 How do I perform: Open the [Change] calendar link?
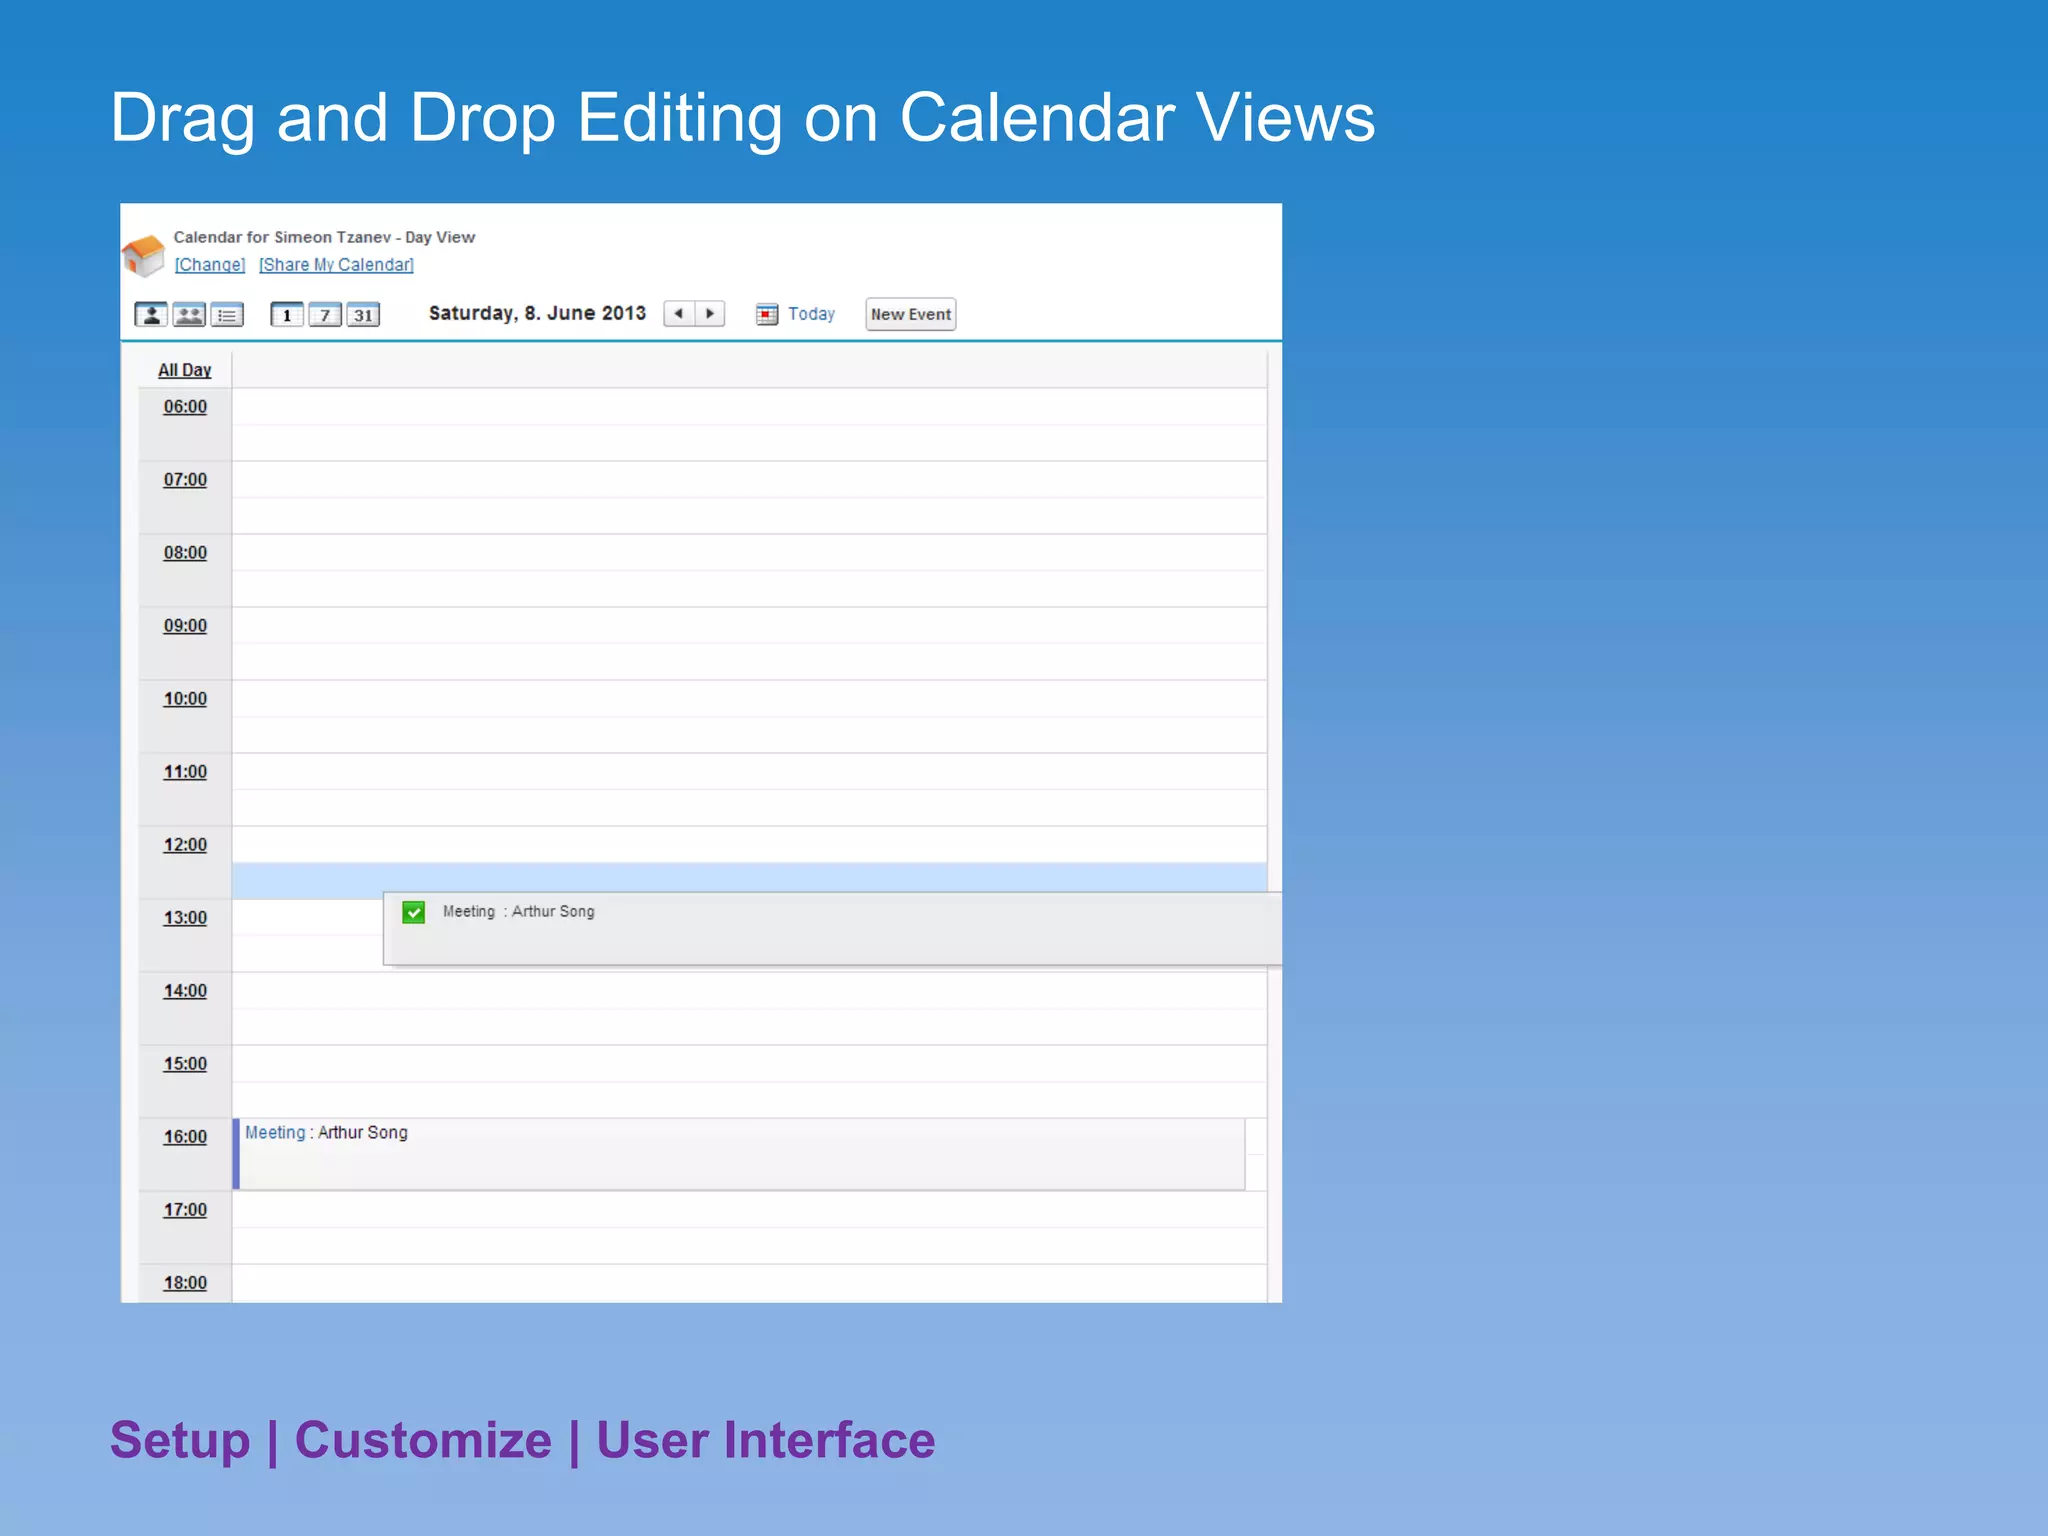tap(210, 265)
